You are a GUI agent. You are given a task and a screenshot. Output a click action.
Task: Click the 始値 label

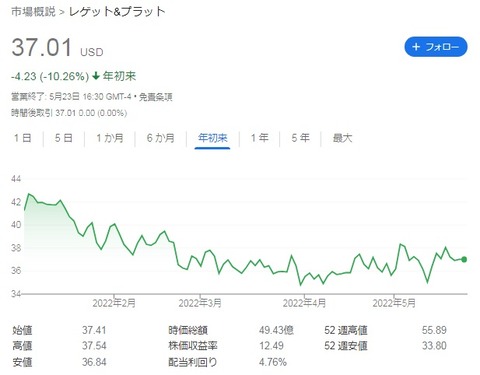pos(22,330)
